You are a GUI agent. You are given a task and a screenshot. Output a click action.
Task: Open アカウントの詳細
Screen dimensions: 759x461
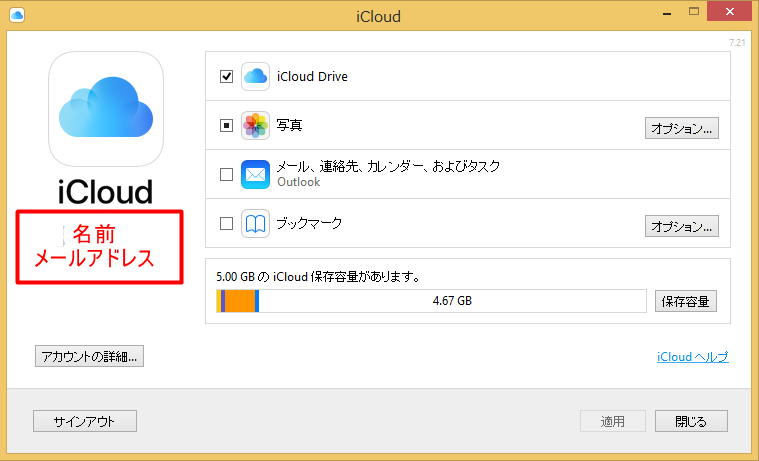tap(90, 356)
